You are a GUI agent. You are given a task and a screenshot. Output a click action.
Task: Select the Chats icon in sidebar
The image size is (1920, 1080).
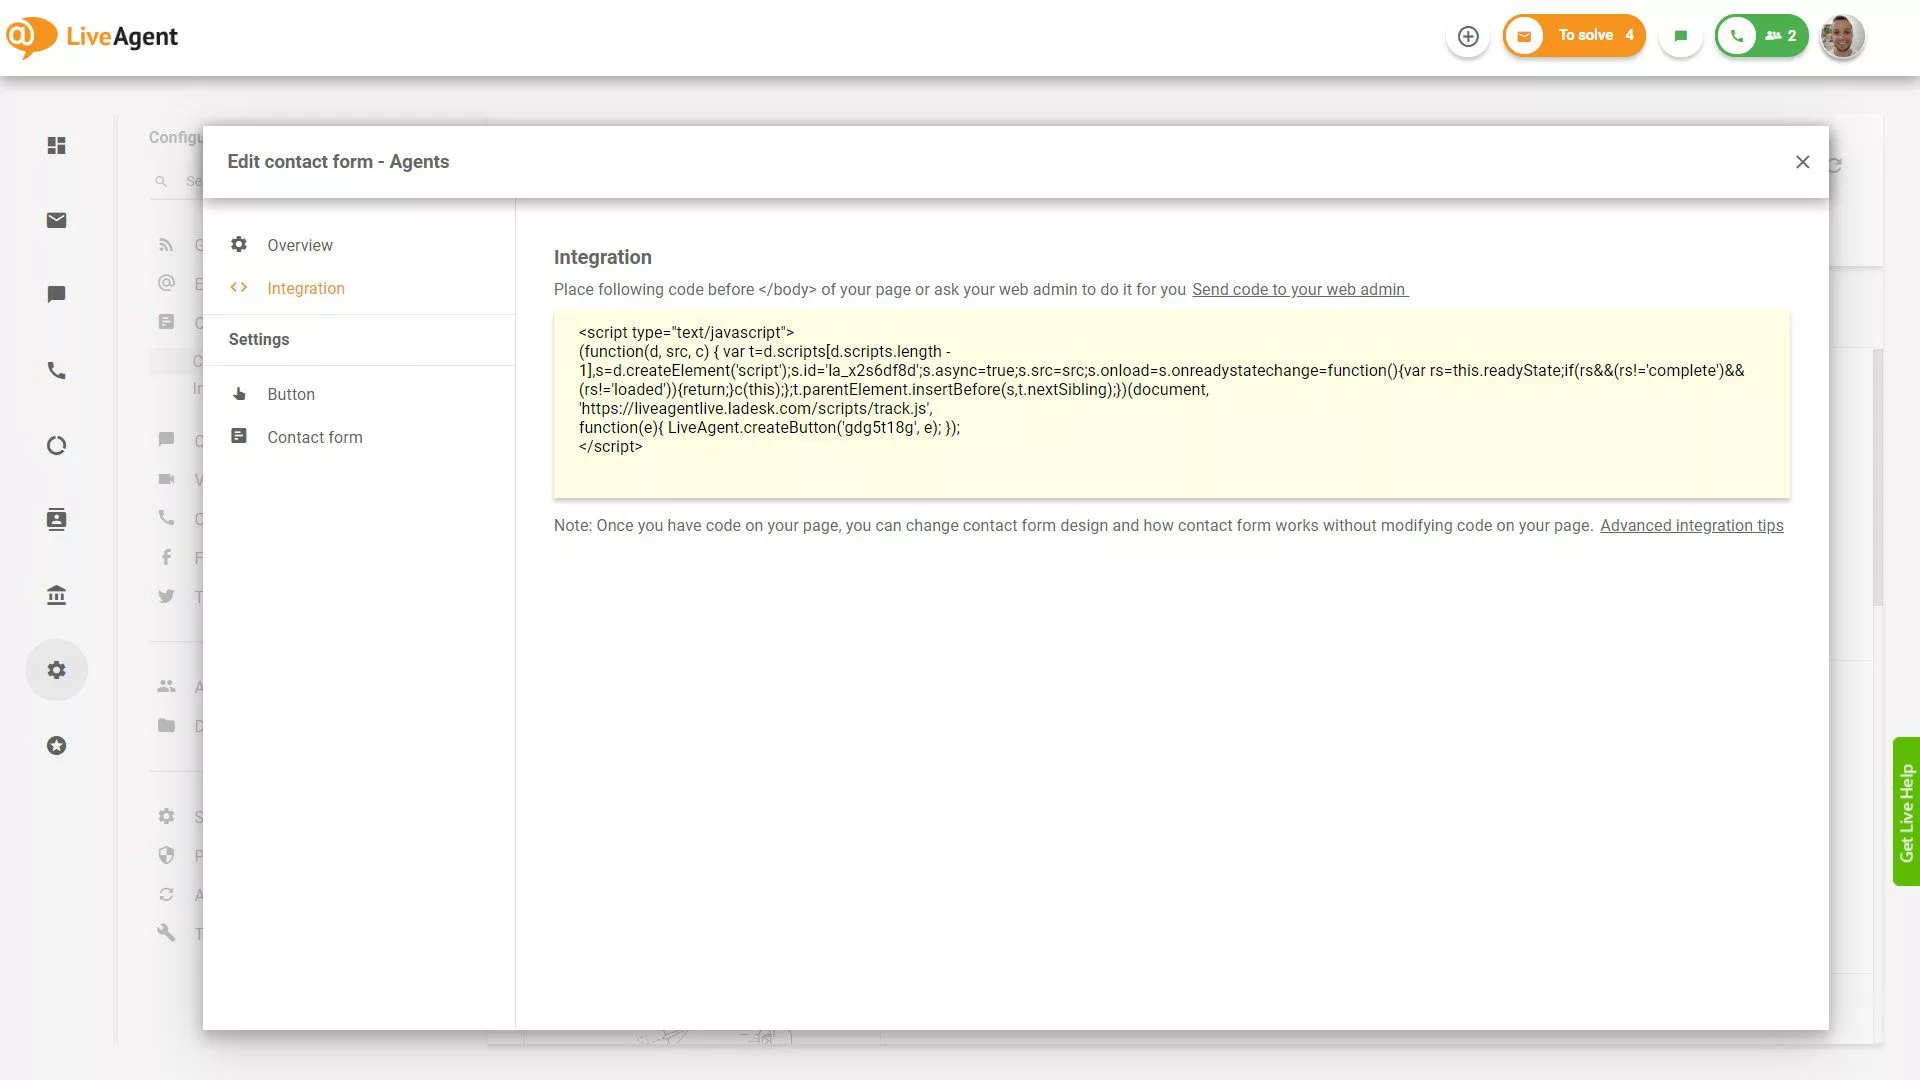pos(57,294)
